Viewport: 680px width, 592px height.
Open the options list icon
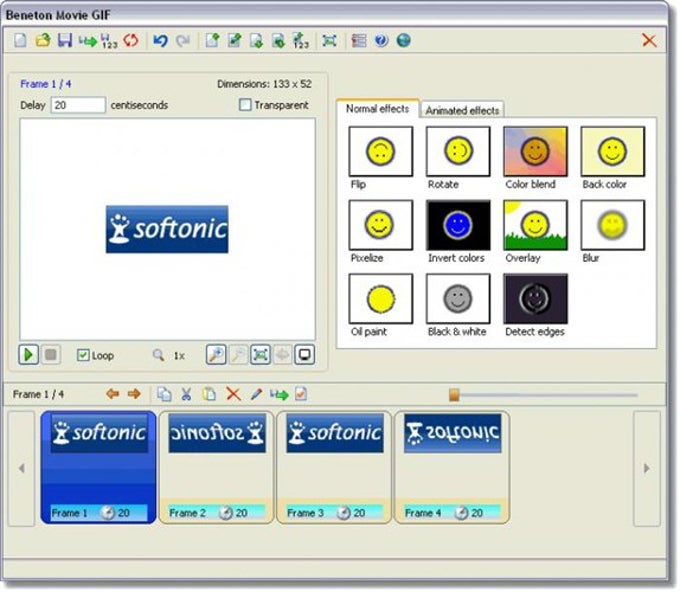[359, 40]
